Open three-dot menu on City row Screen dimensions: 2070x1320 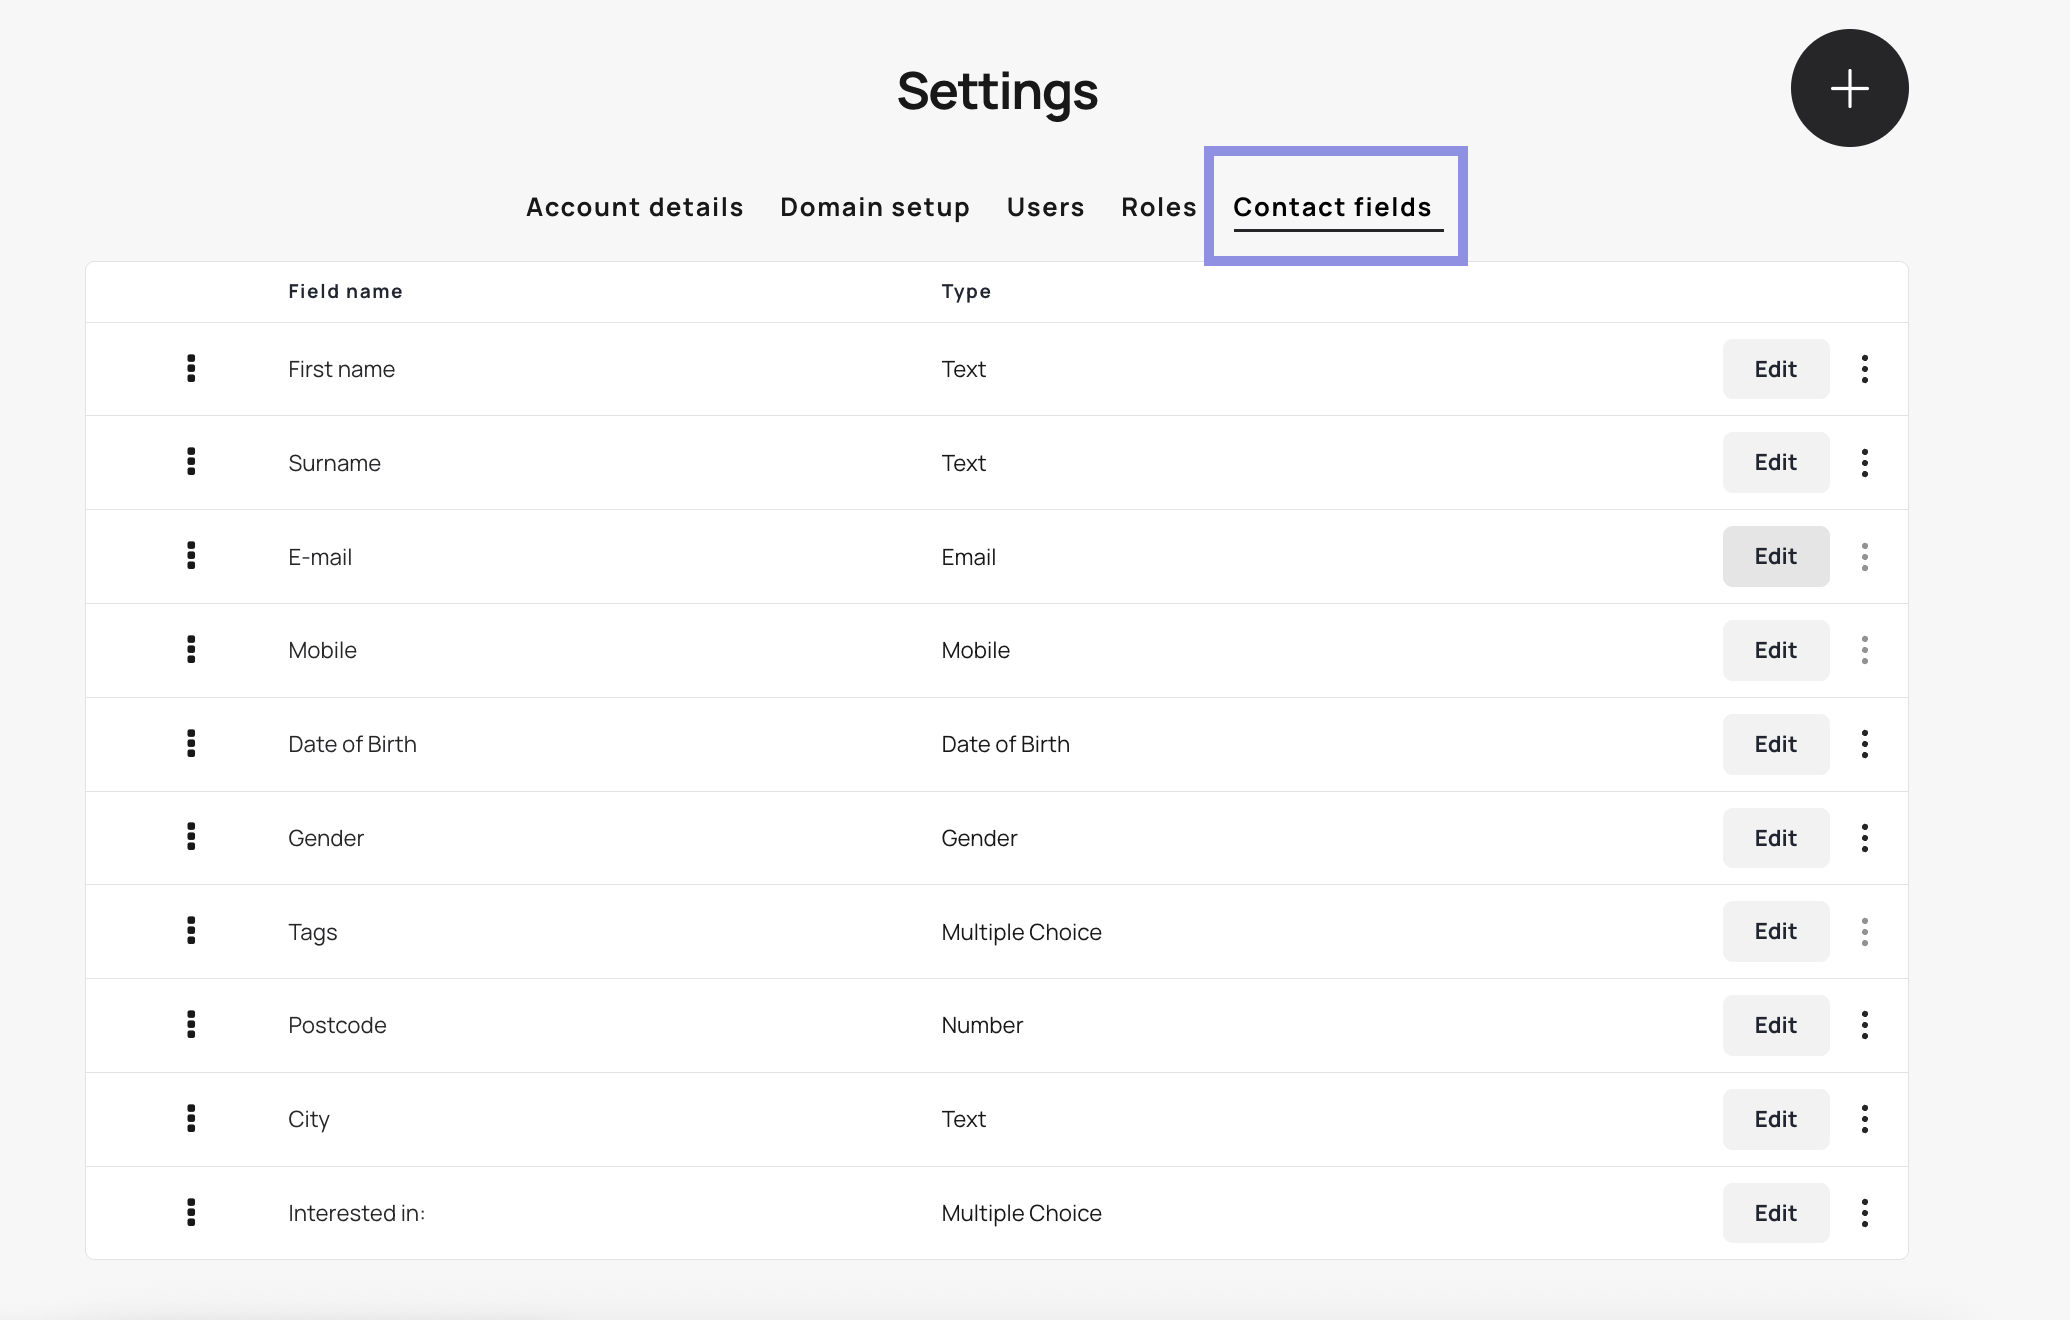click(1864, 1118)
